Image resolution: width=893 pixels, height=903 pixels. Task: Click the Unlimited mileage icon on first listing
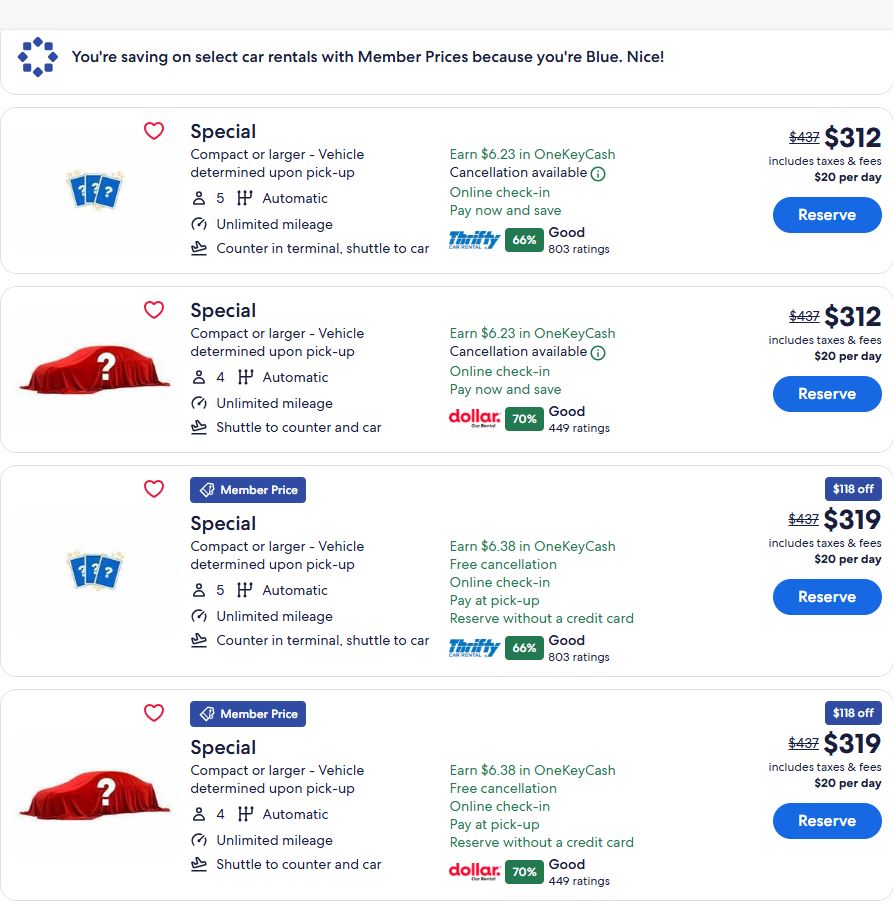[x=199, y=224]
